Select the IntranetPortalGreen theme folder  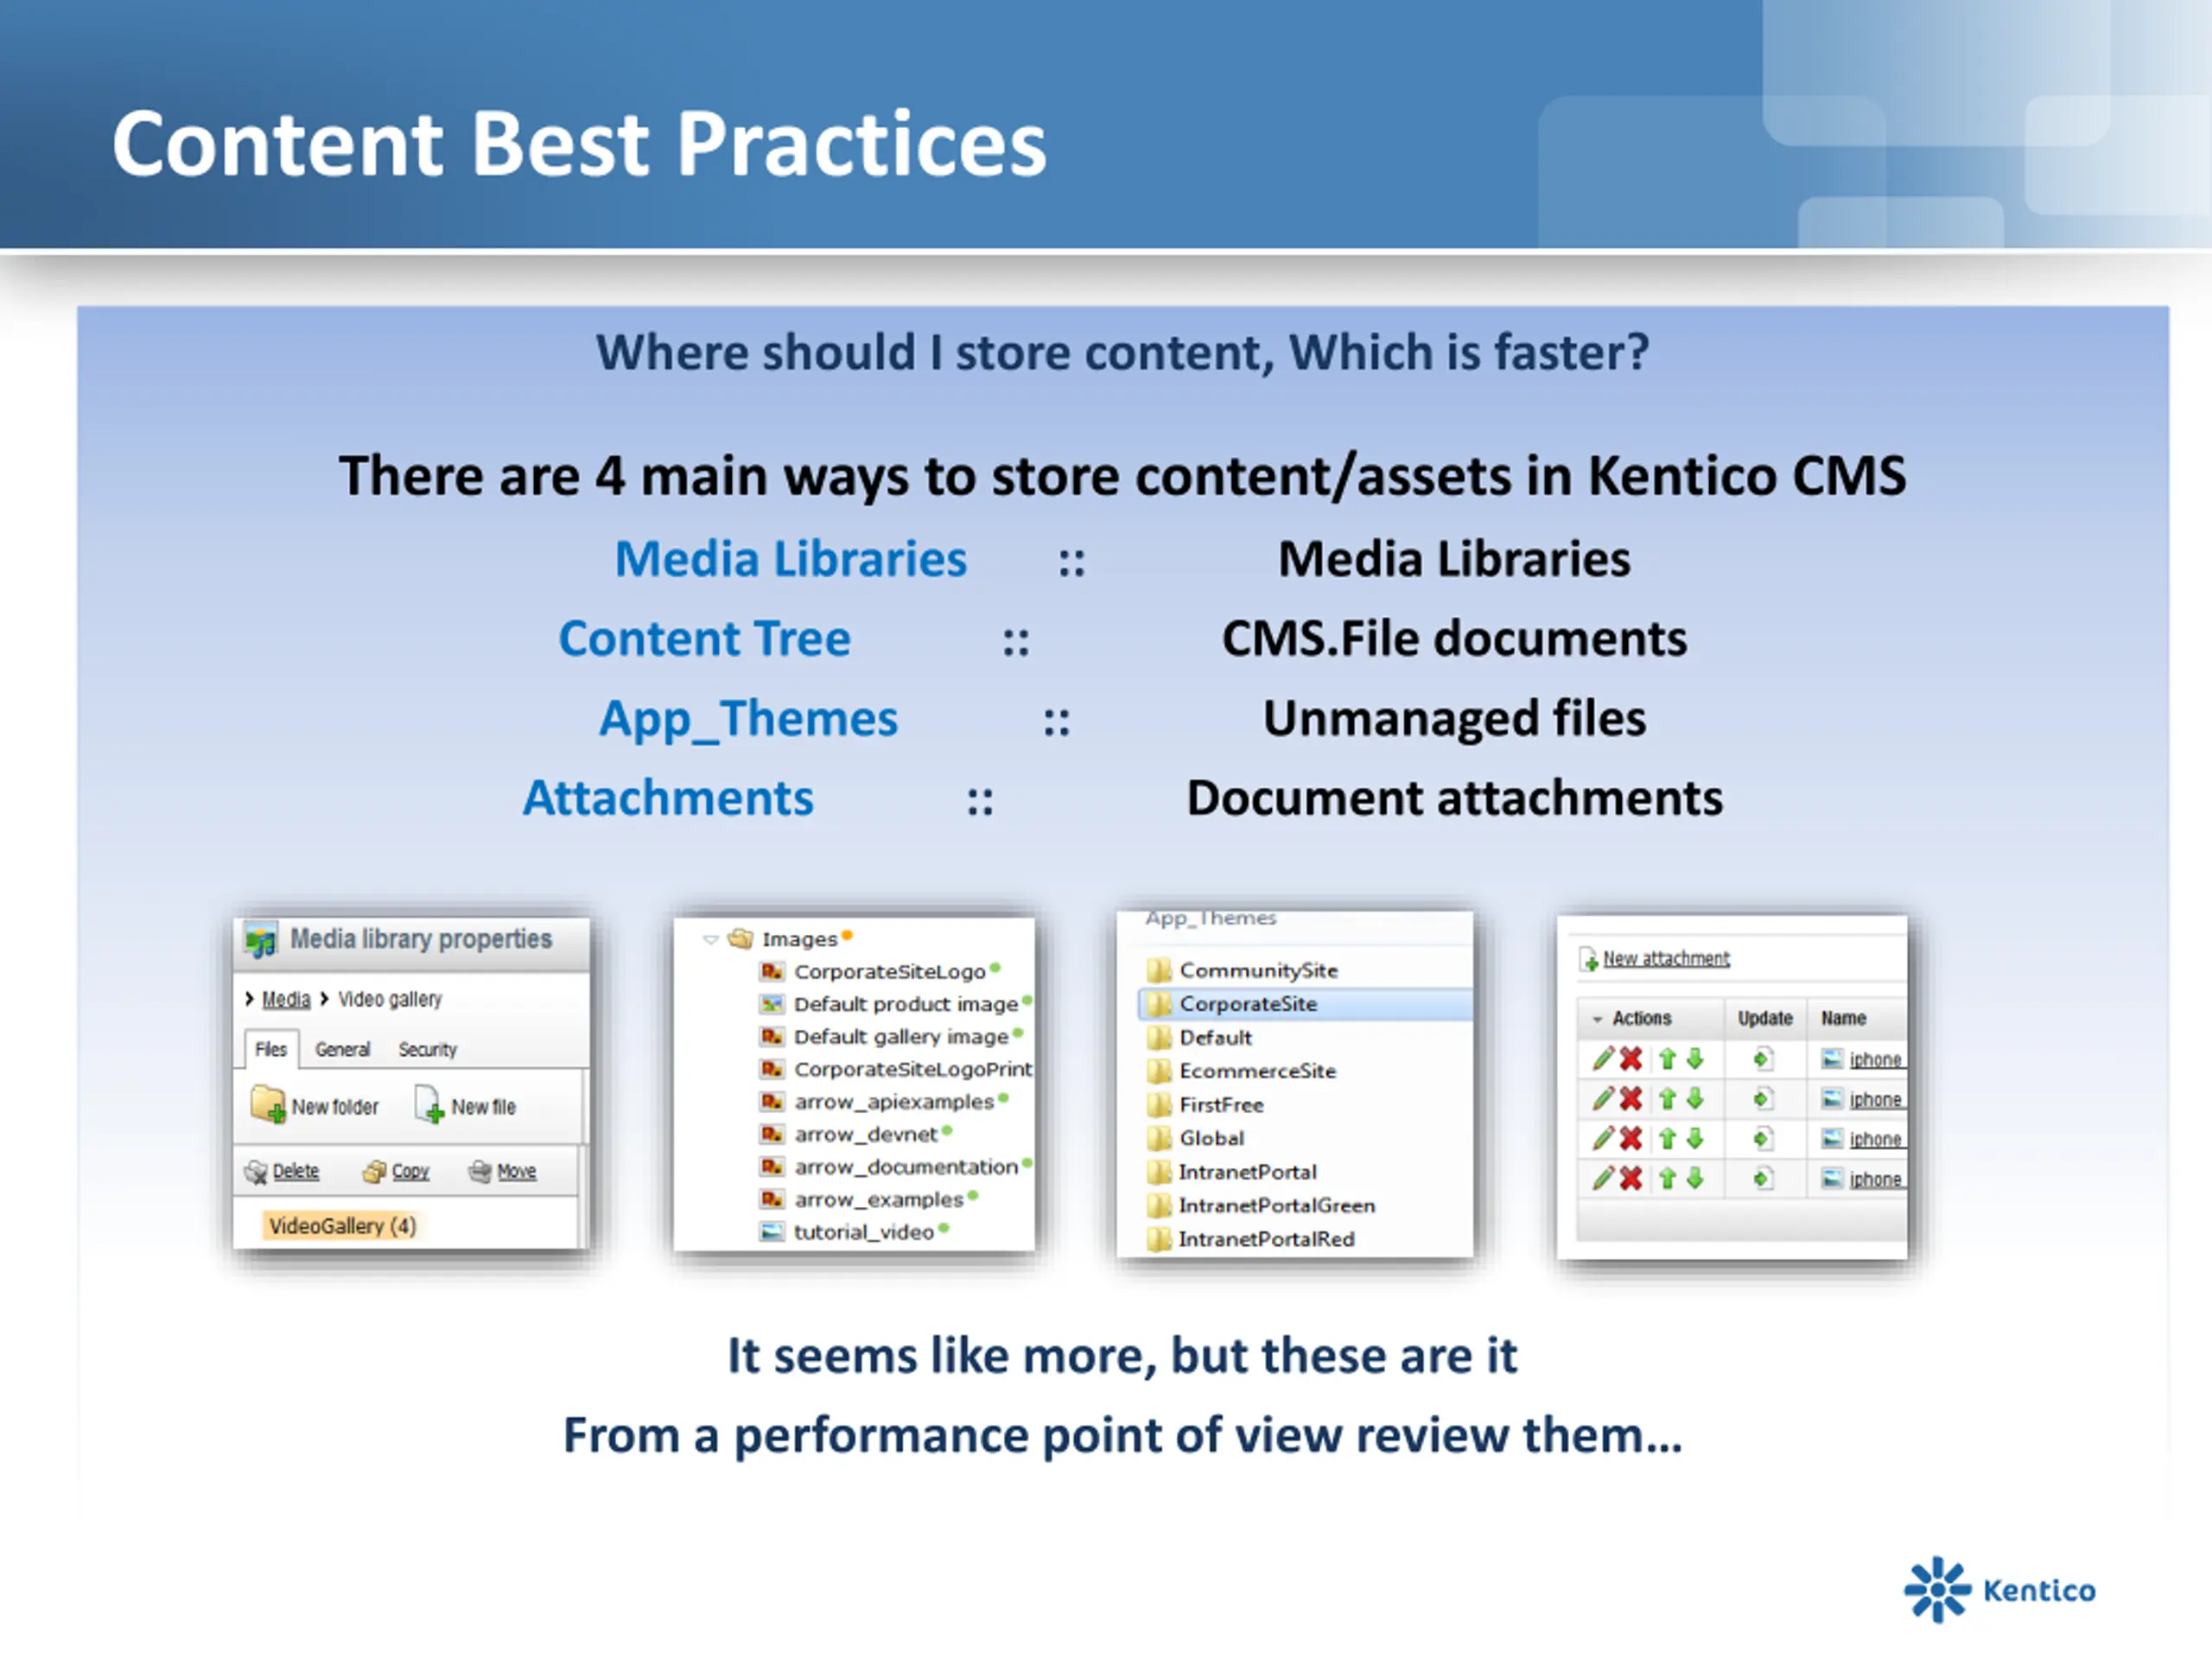pos(1276,1206)
